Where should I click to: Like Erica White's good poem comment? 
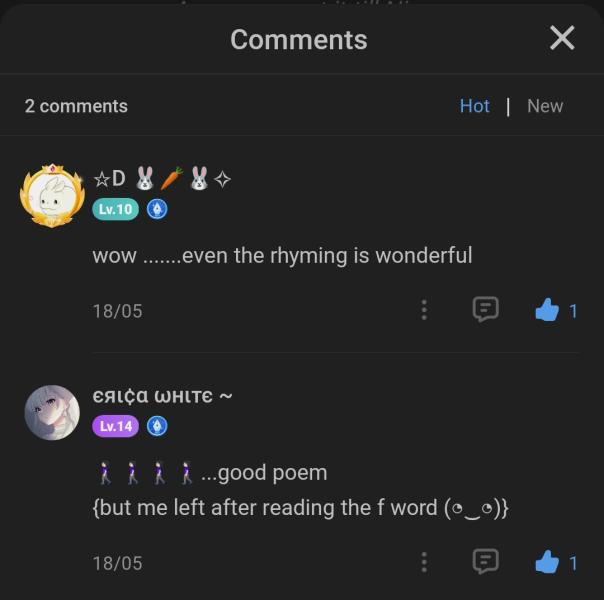pyautogui.click(x=546, y=563)
